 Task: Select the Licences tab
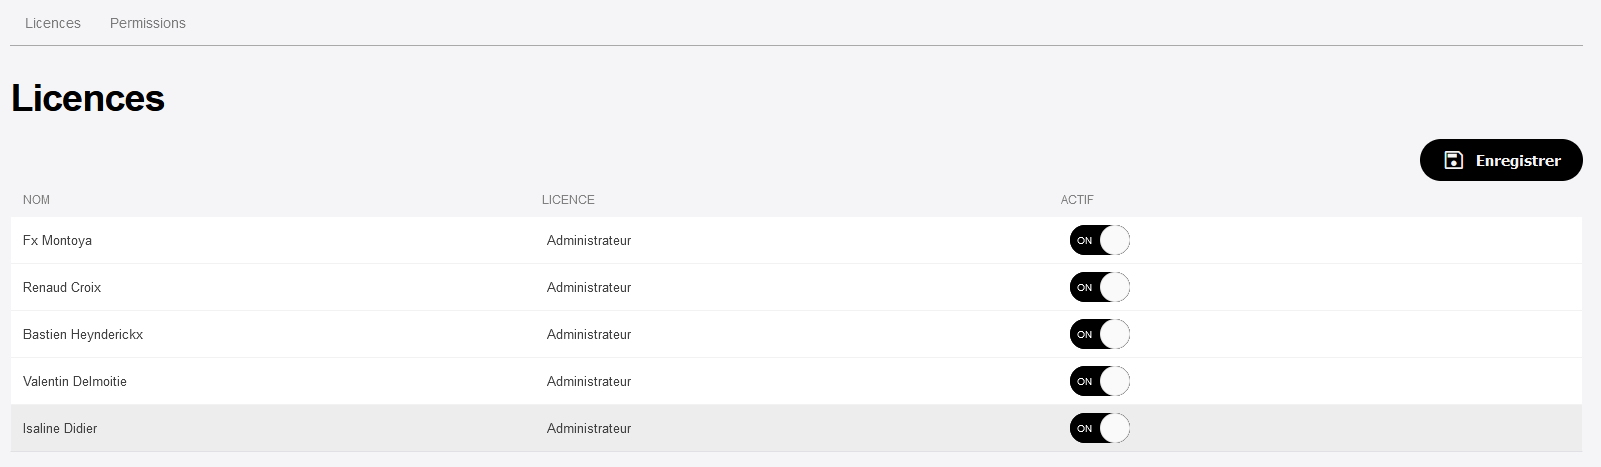click(53, 23)
